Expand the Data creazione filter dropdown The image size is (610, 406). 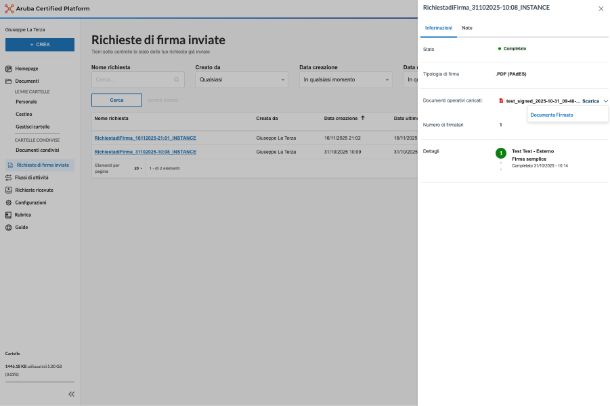pos(345,79)
